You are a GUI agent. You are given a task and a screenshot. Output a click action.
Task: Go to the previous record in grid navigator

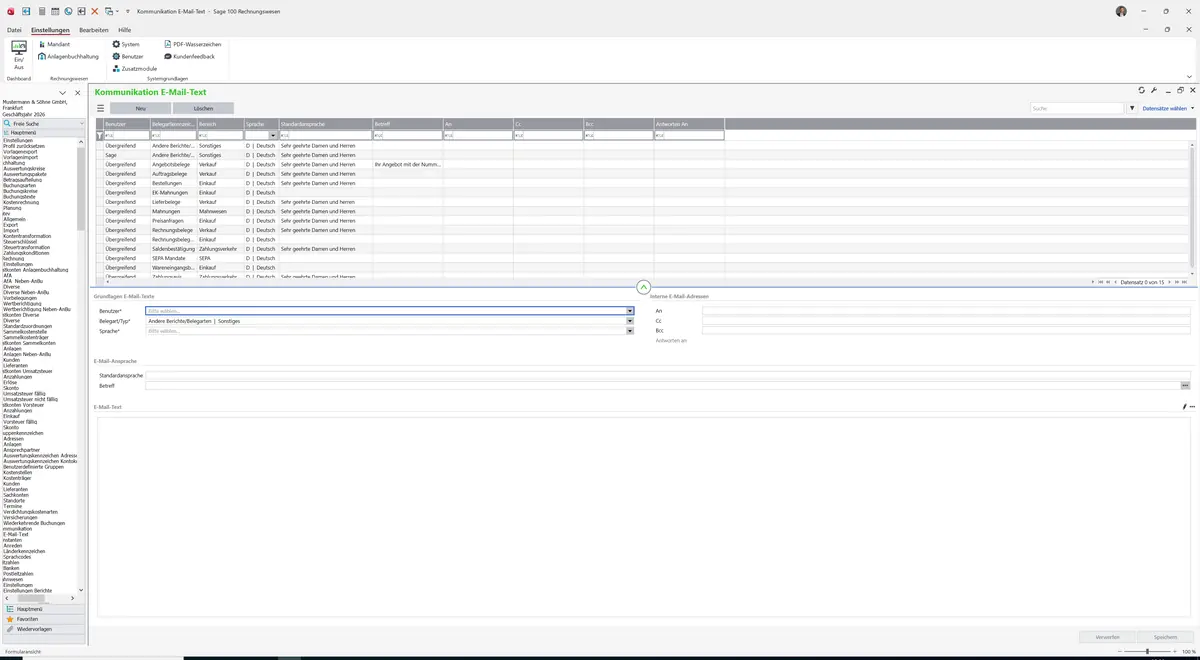(x=1116, y=282)
